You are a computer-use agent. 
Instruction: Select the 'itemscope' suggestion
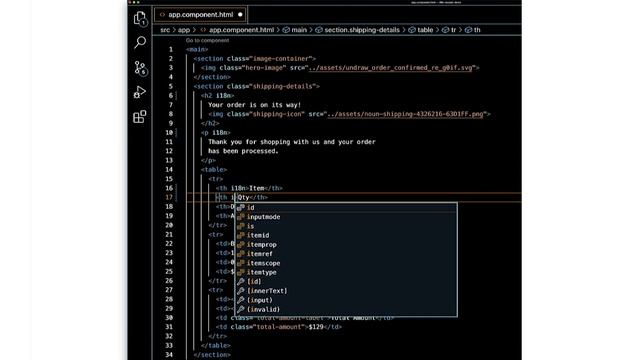[x=346, y=263]
